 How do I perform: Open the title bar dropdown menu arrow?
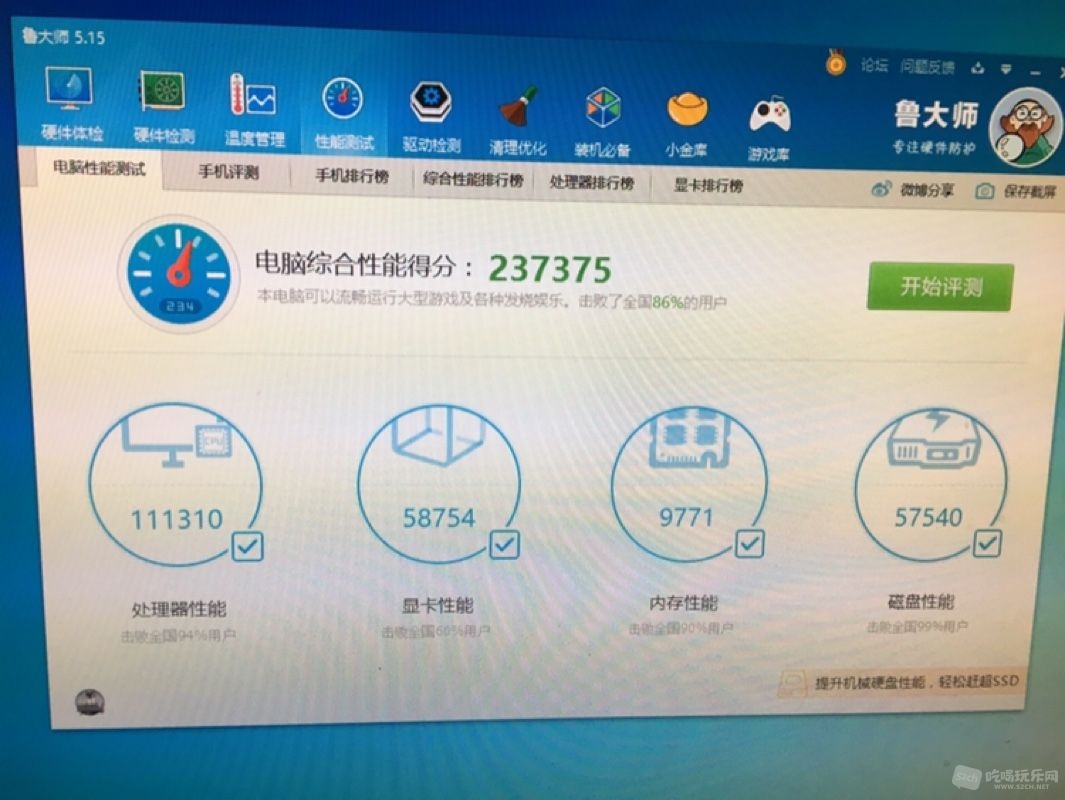[1006, 69]
